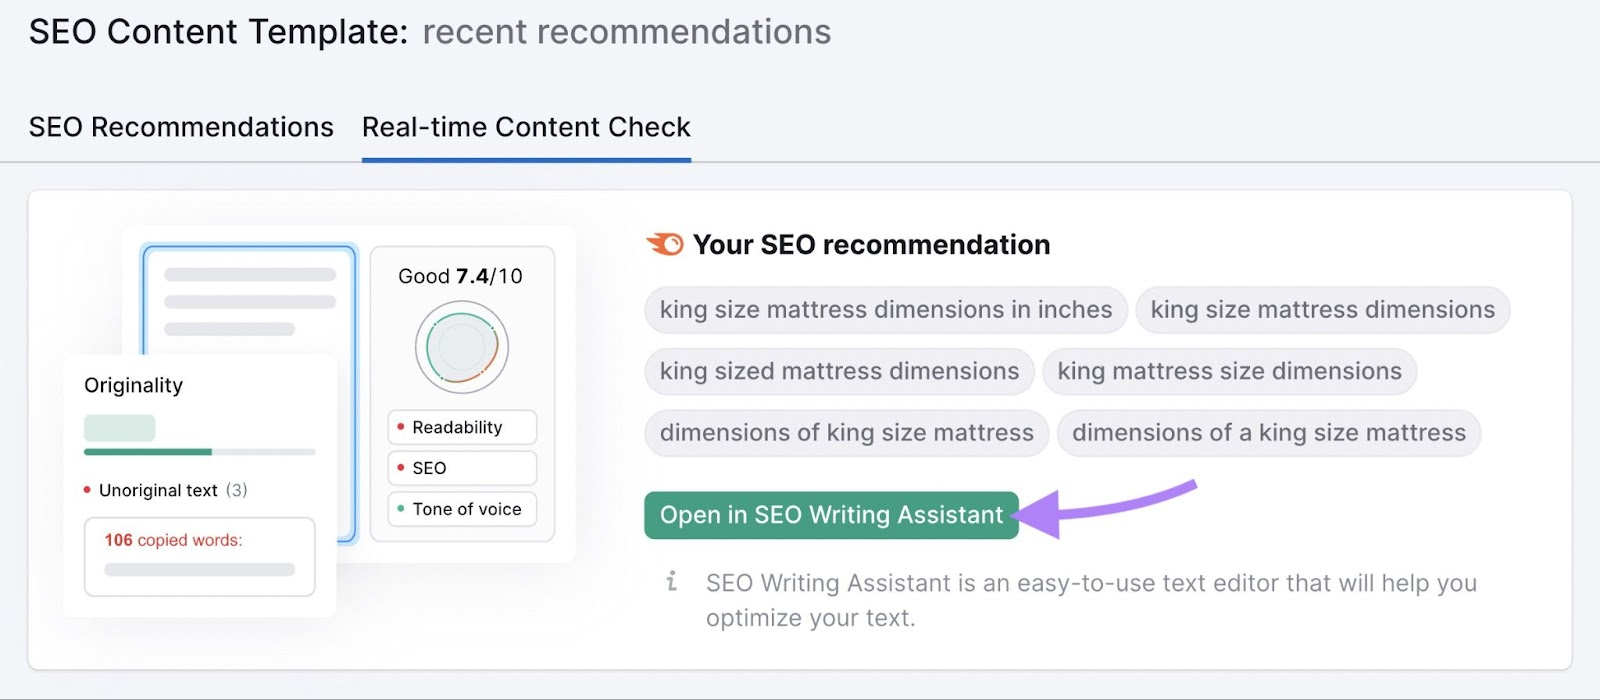This screenshot has height=700, width=1600.
Task: Click the info icon beside the description
Action: point(671,582)
